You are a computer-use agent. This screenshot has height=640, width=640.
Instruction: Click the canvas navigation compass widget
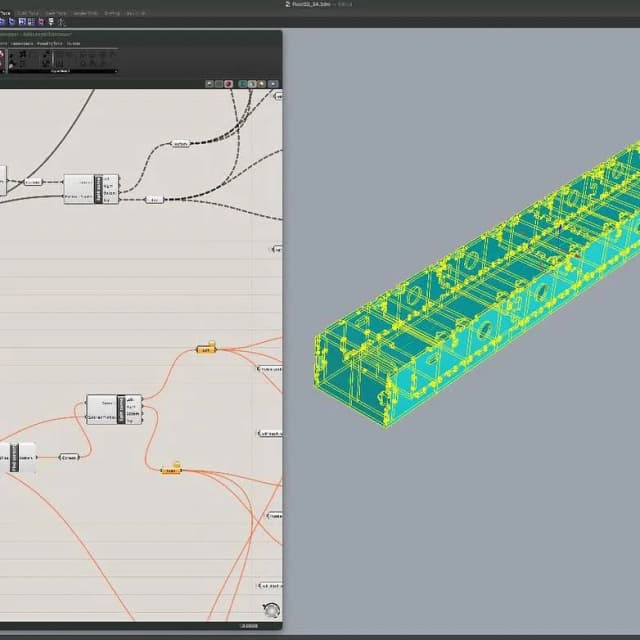tap(271, 610)
